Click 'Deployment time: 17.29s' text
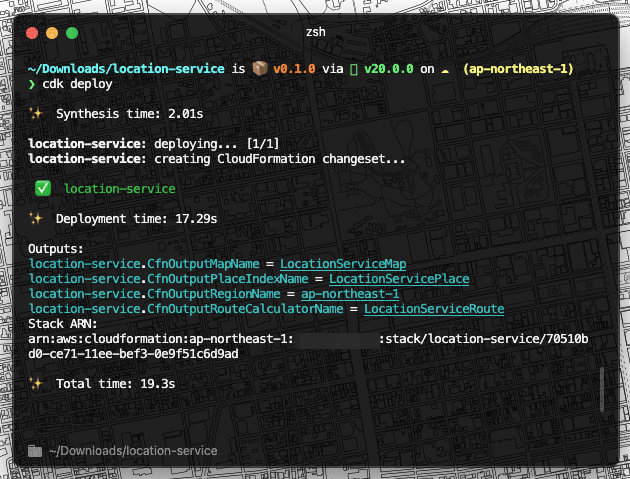Viewport: 630px width, 479px height. [x=137, y=219]
